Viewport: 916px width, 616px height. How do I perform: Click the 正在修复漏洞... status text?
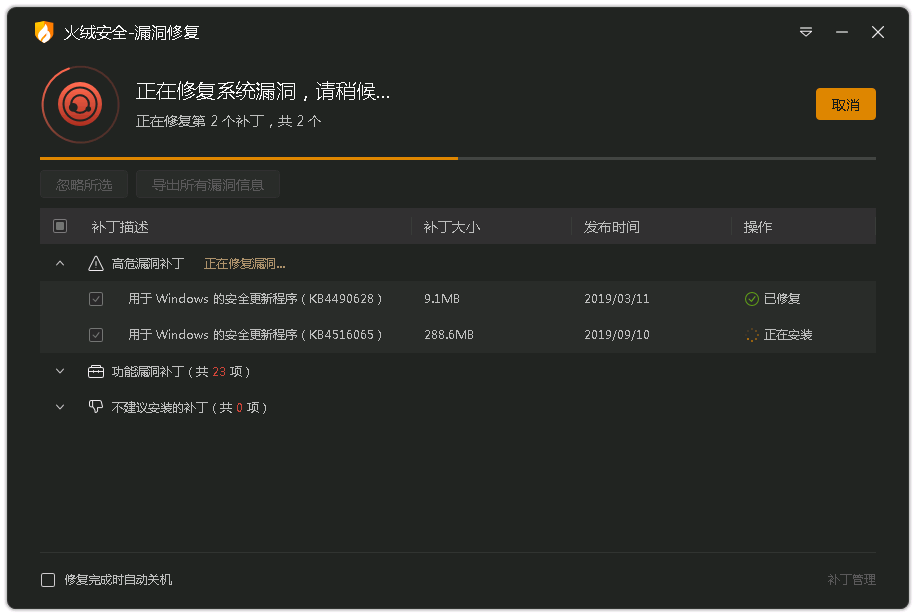244,264
